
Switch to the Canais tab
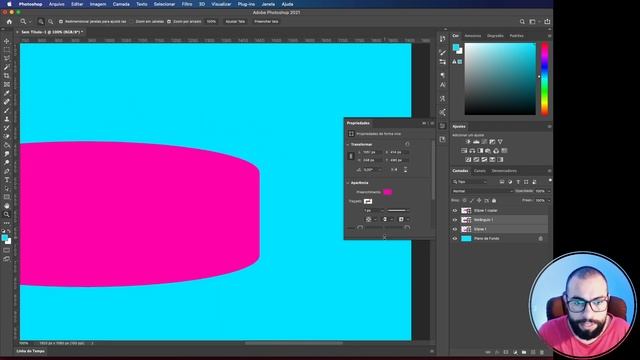coord(480,171)
